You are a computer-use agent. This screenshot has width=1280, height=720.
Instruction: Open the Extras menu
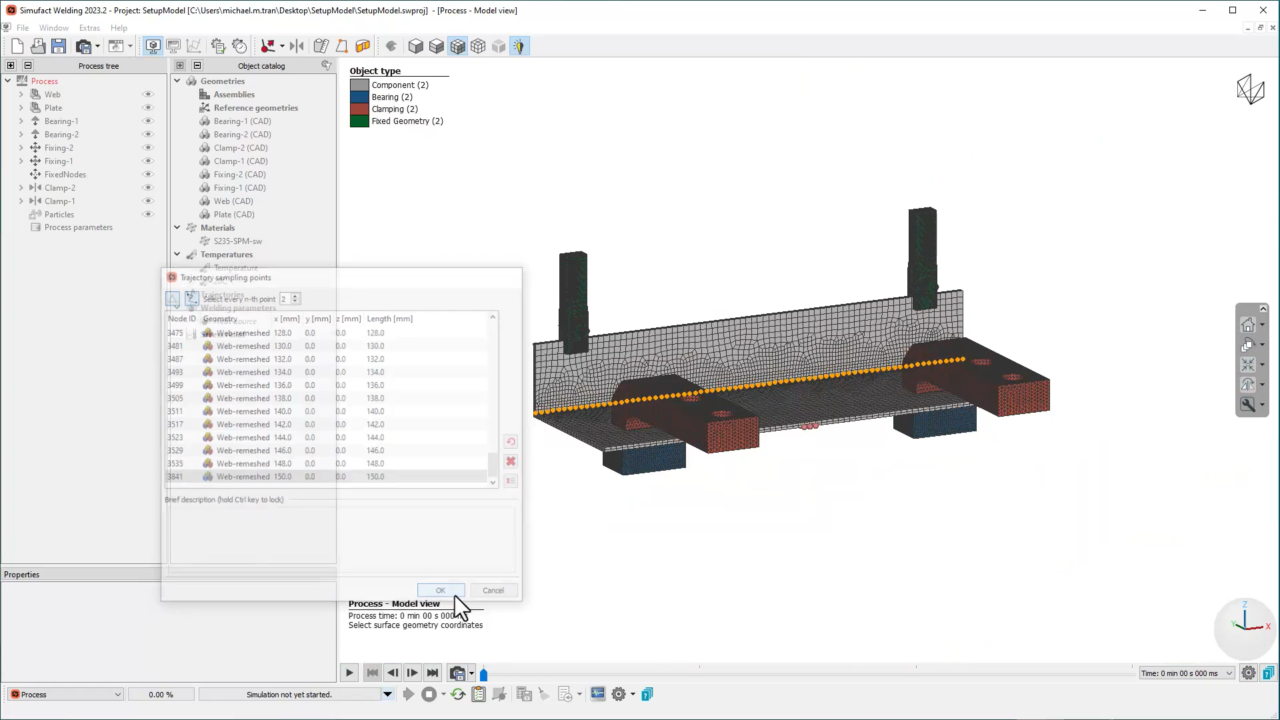pos(89,28)
